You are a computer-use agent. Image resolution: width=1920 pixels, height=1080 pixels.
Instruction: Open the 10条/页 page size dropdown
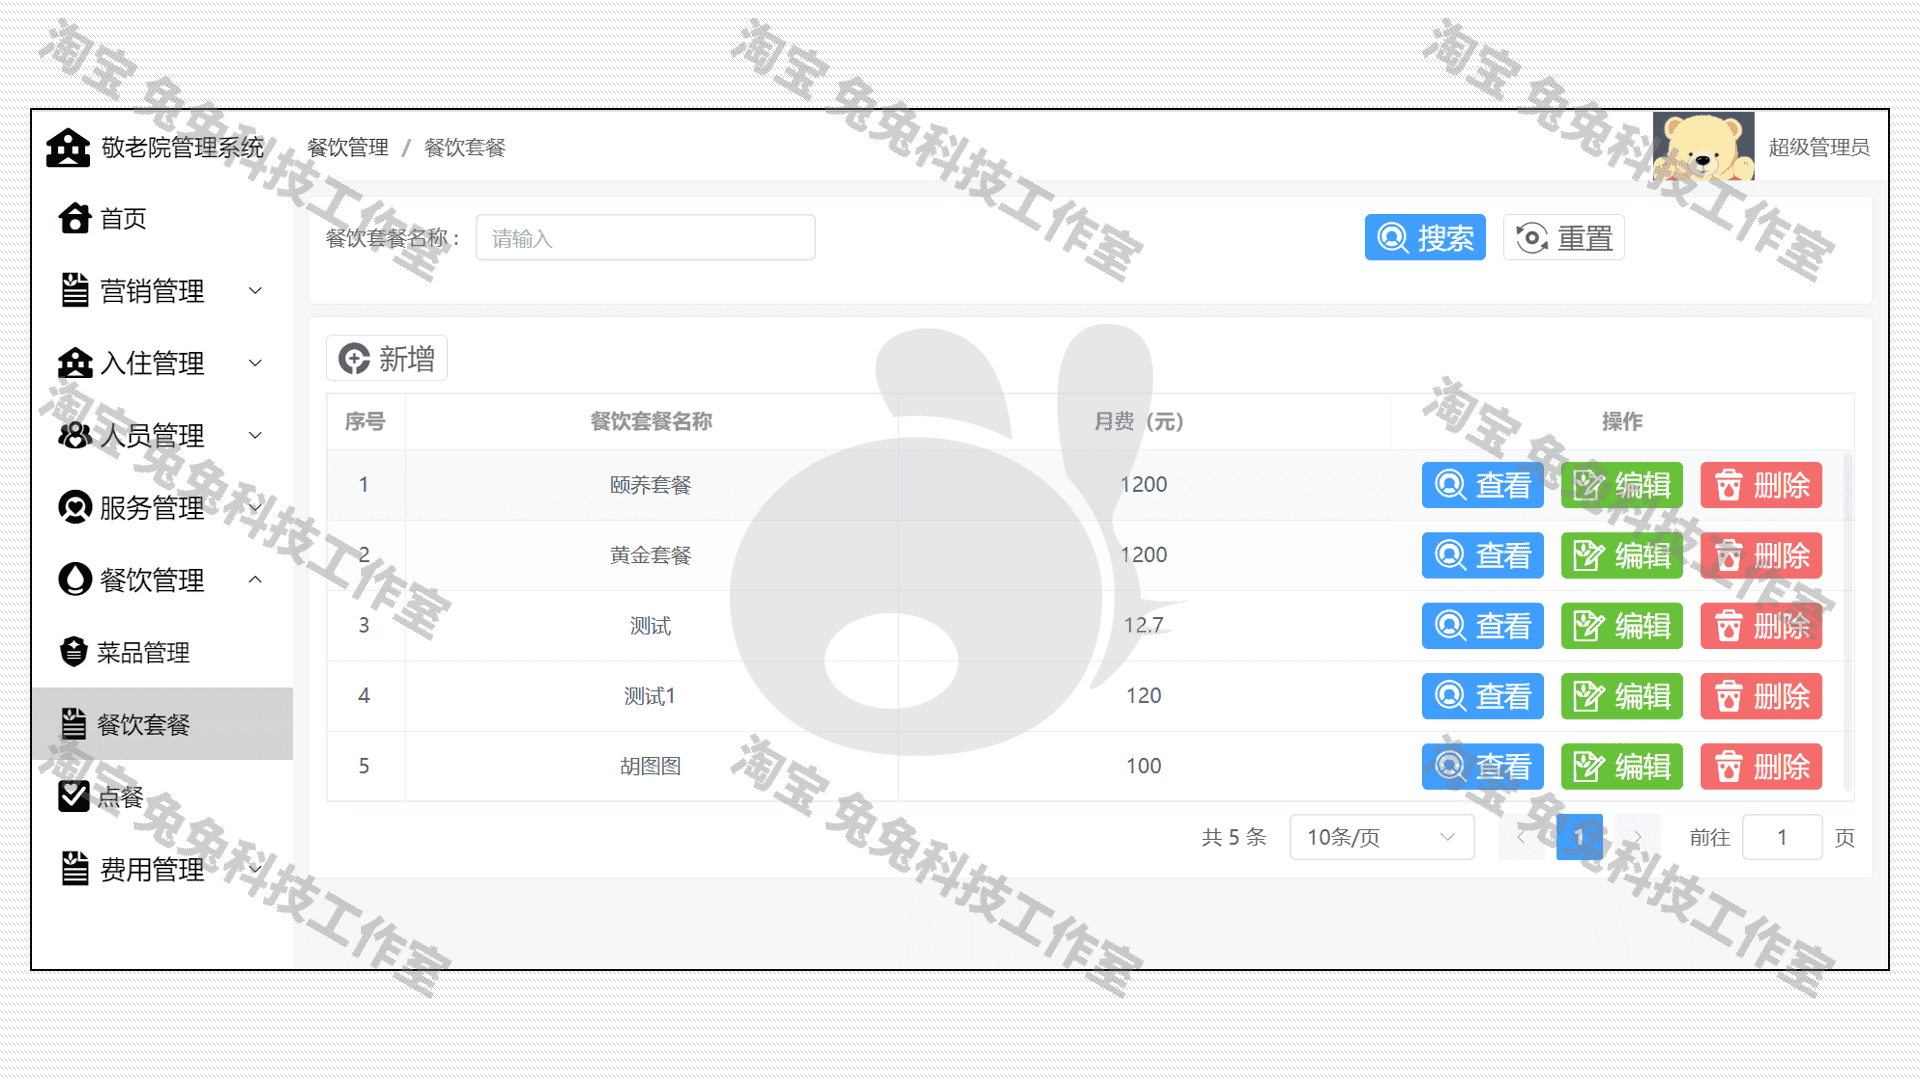(x=1382, y=837)
